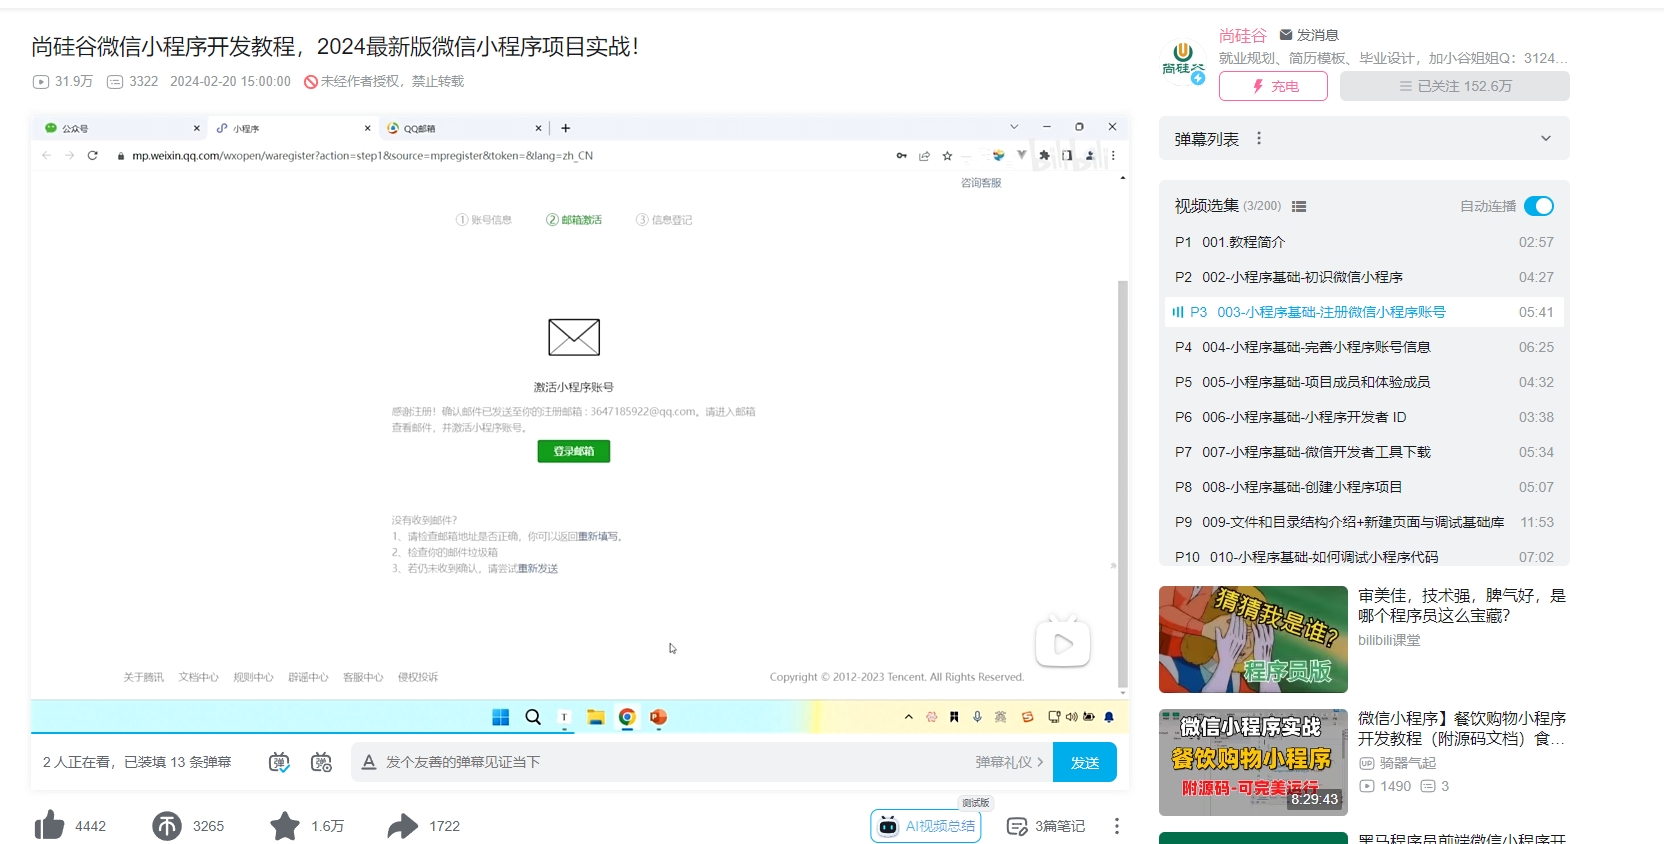Click browser back arrow in video
Viewport: 1664px width, 844px height.
[x=46, y=156]
